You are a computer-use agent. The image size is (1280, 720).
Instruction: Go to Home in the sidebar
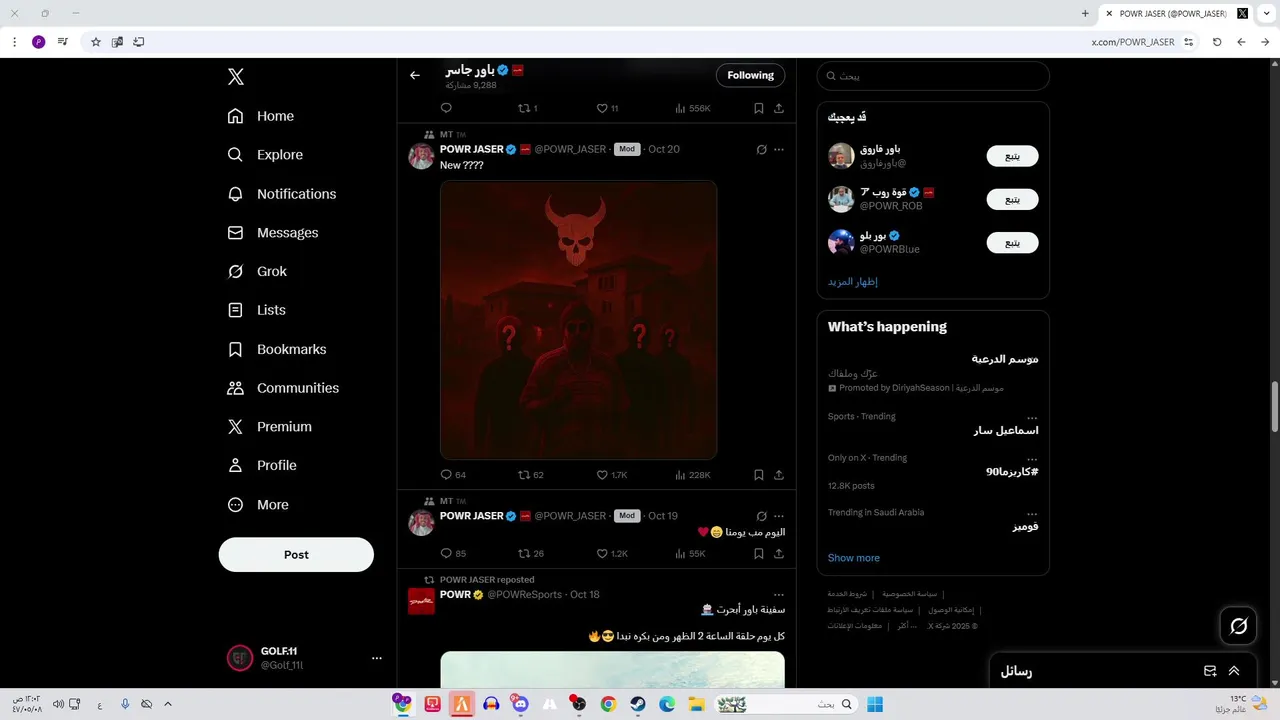pyautogui.click(x=261, y=116)
